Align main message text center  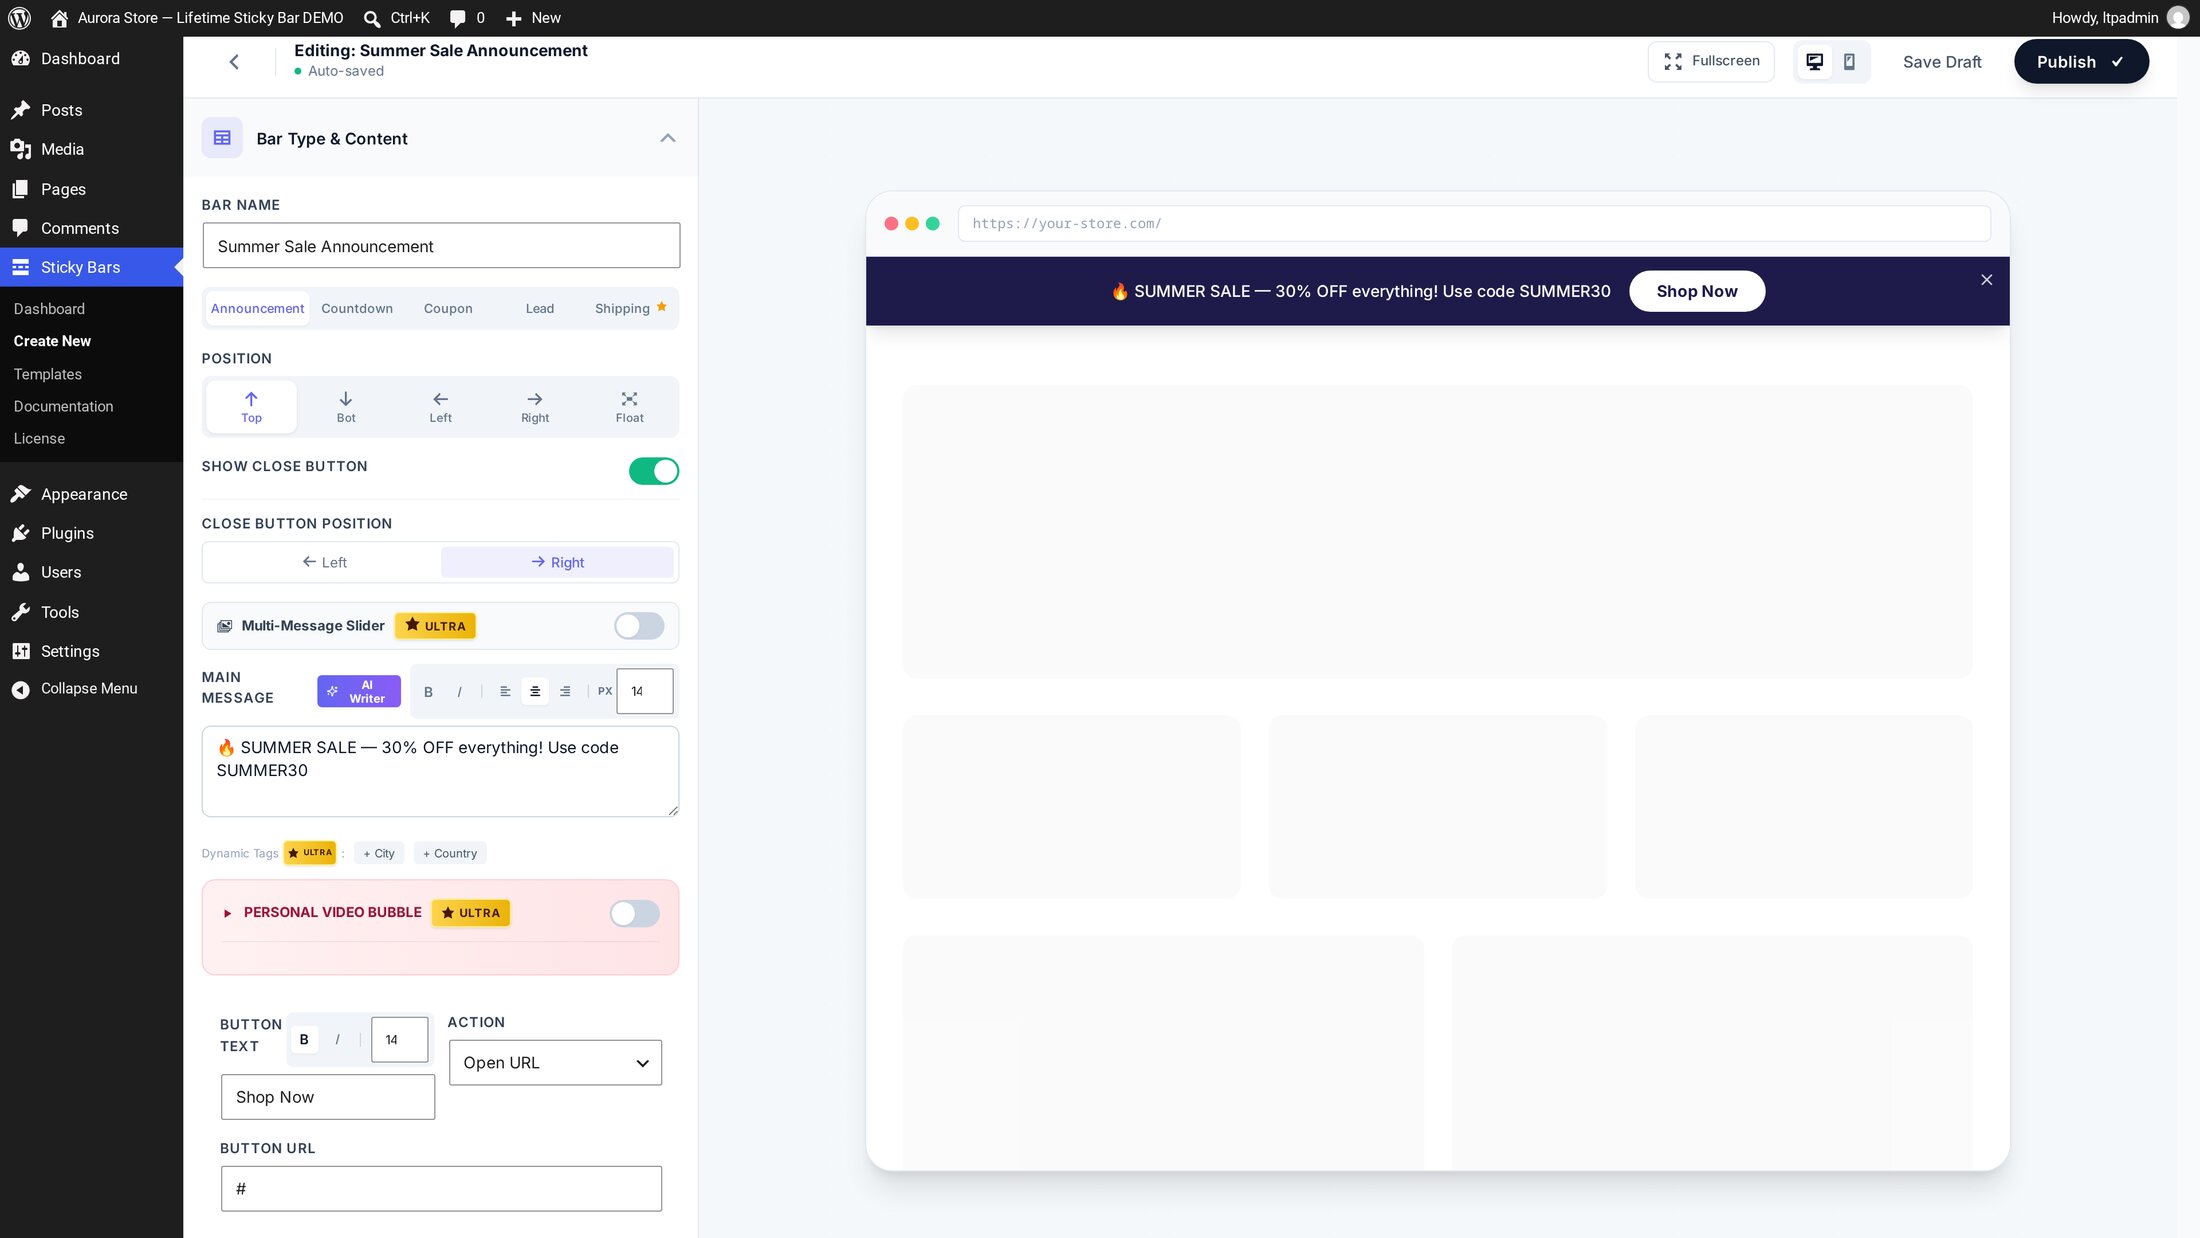point(535,692)
